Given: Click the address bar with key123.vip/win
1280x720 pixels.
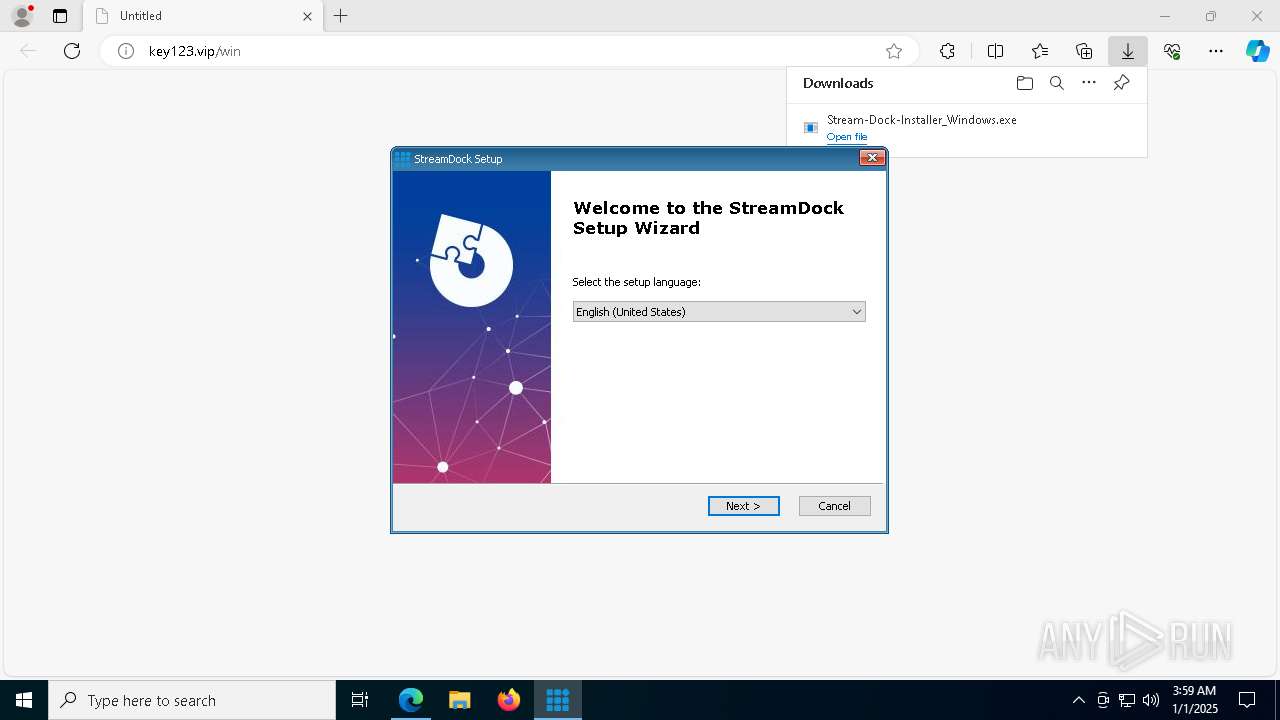Looking at the screenshot, I should point(510,51).
